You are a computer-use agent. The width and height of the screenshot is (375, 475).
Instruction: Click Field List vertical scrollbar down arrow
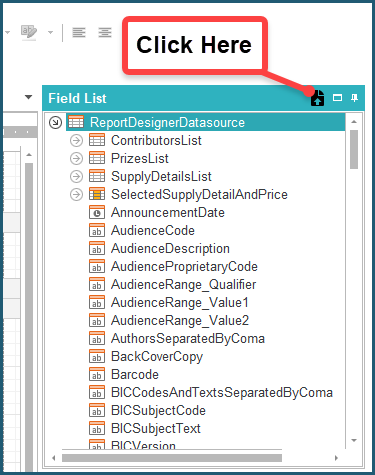click(x=354, y=441)
